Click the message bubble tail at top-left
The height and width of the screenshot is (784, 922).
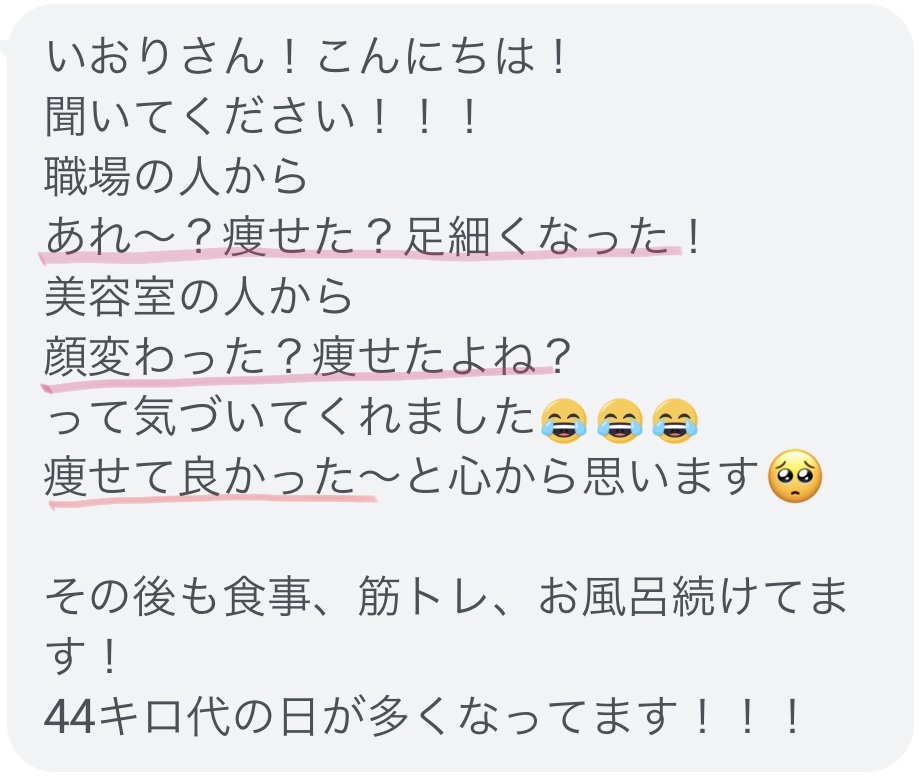5,48
